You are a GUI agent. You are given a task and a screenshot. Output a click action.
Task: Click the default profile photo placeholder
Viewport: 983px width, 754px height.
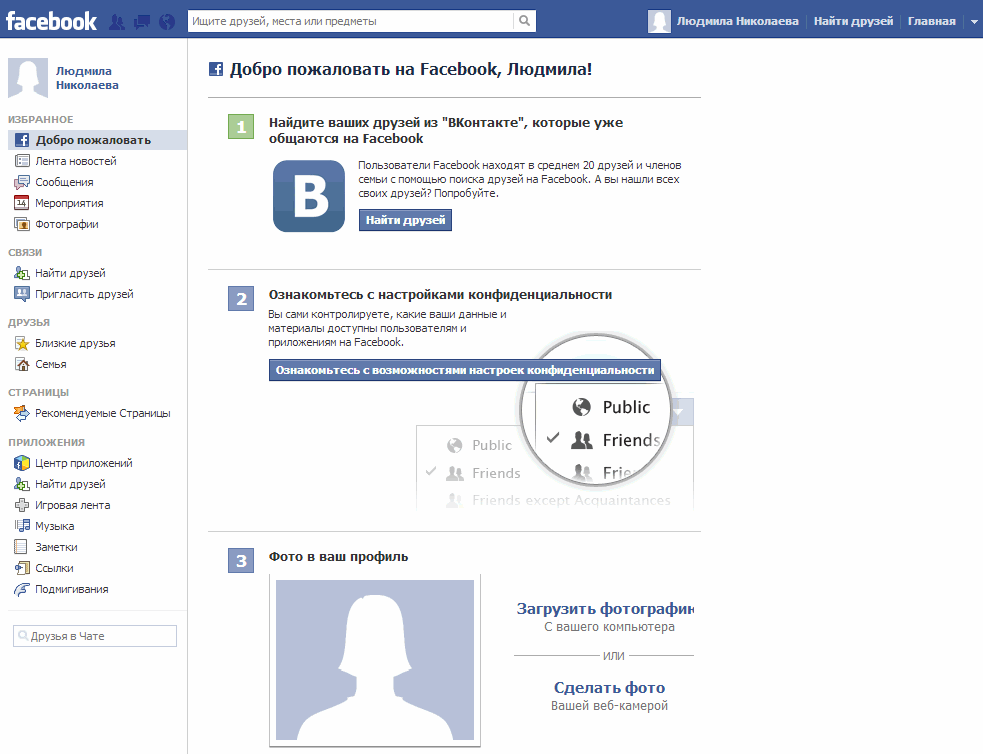(x=375, y=660)
